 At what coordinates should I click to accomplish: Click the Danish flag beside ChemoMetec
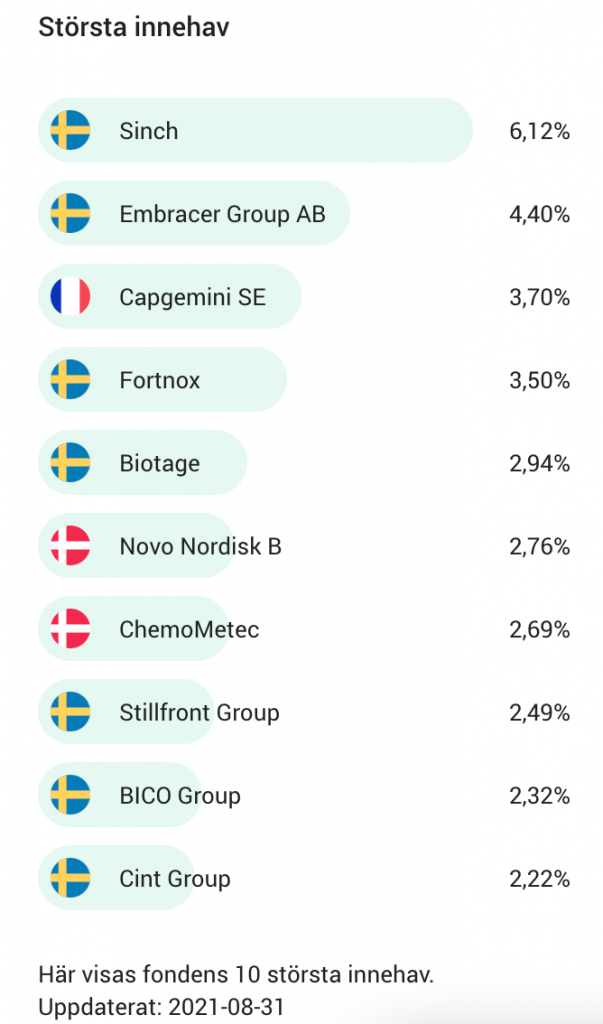[70, 629]
